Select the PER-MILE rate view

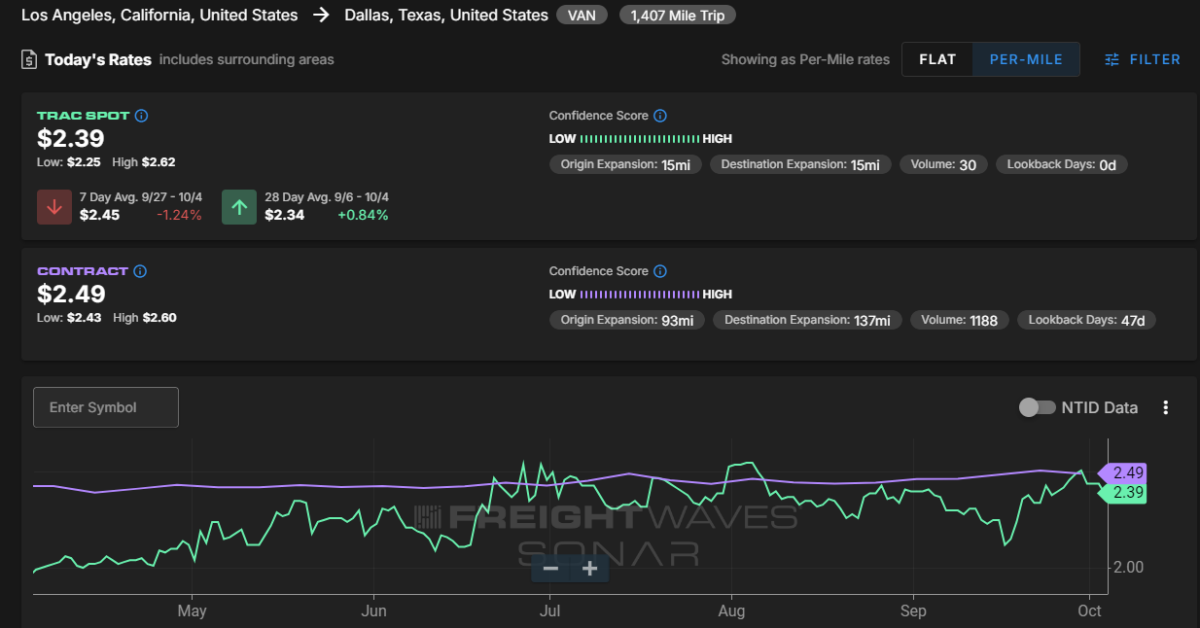(1026, 59)
